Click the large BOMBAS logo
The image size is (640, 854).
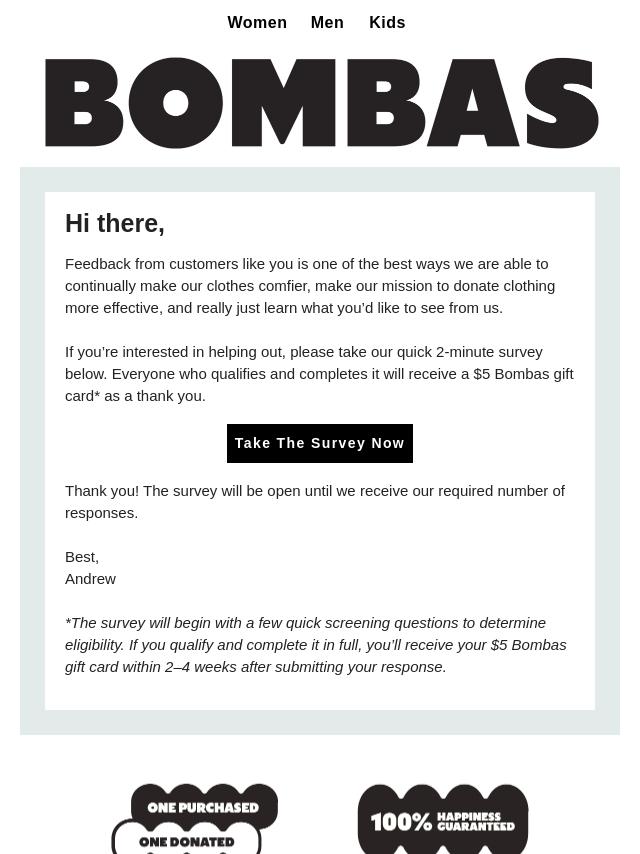tap(321, 103)
